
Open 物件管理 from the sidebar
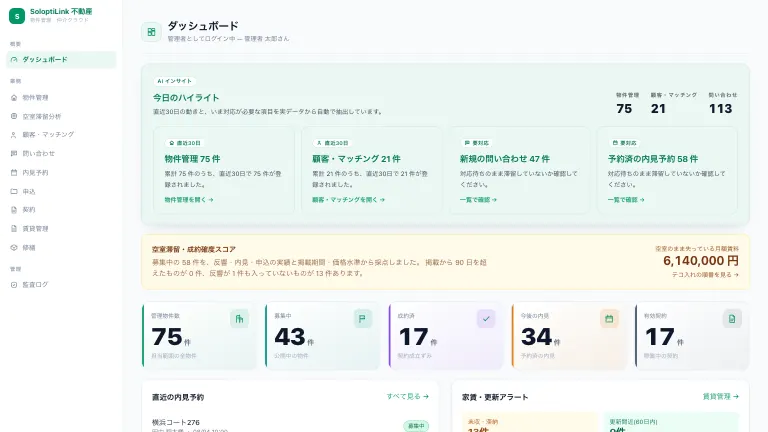61,97
